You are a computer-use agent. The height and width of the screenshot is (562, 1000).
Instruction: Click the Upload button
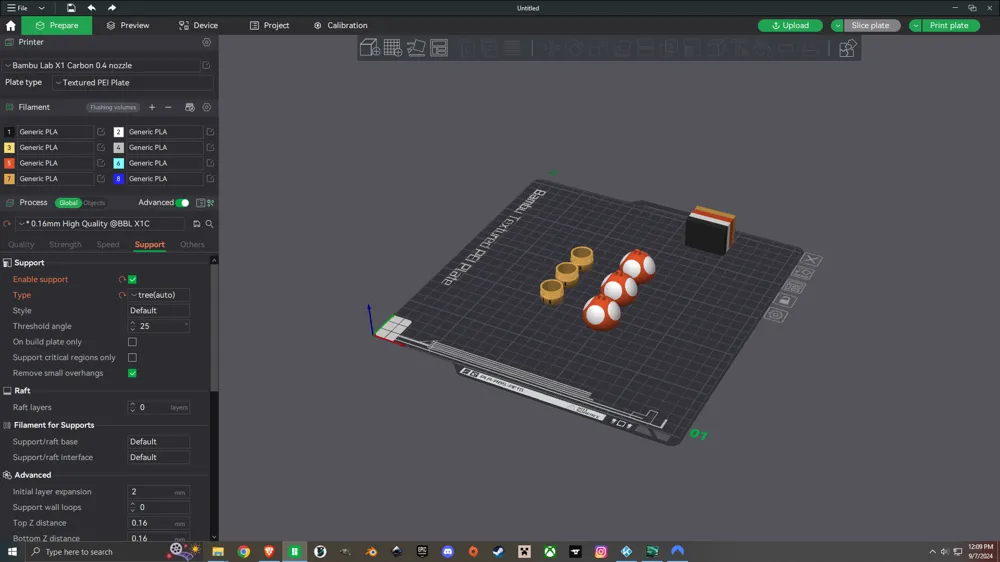click(790, 26)
